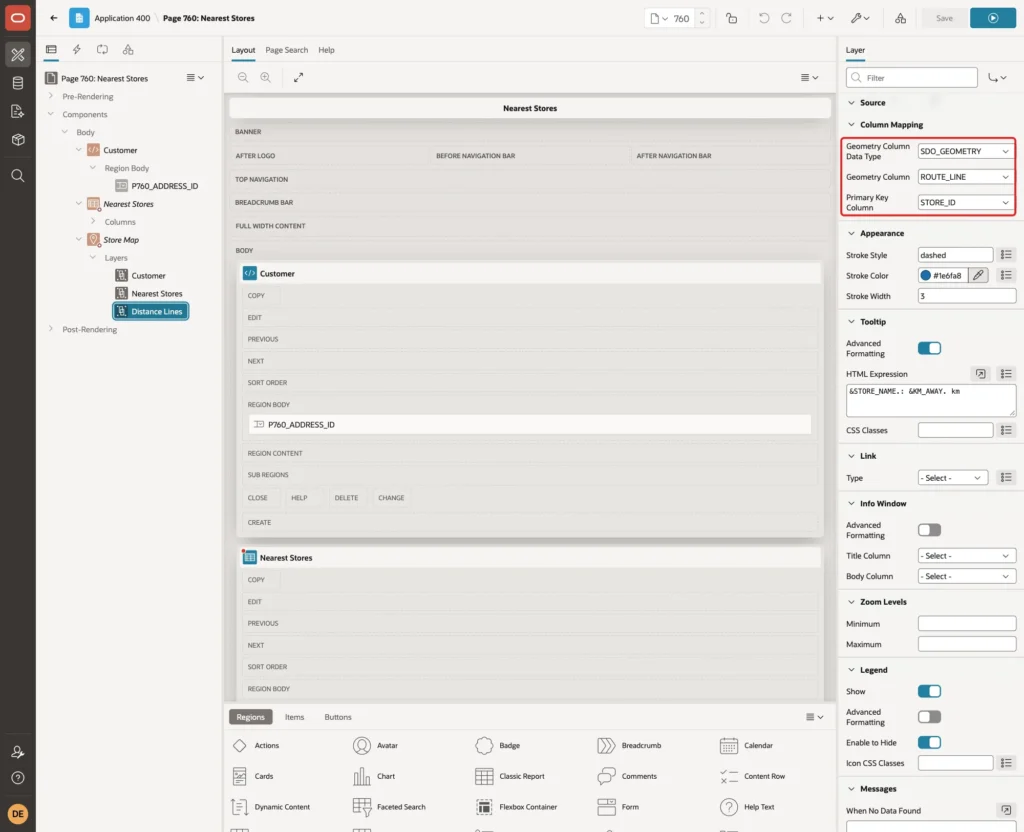Open Link Type select dropdown
This screenshot has width=1024, height=832.
click(x=952, y=478)
